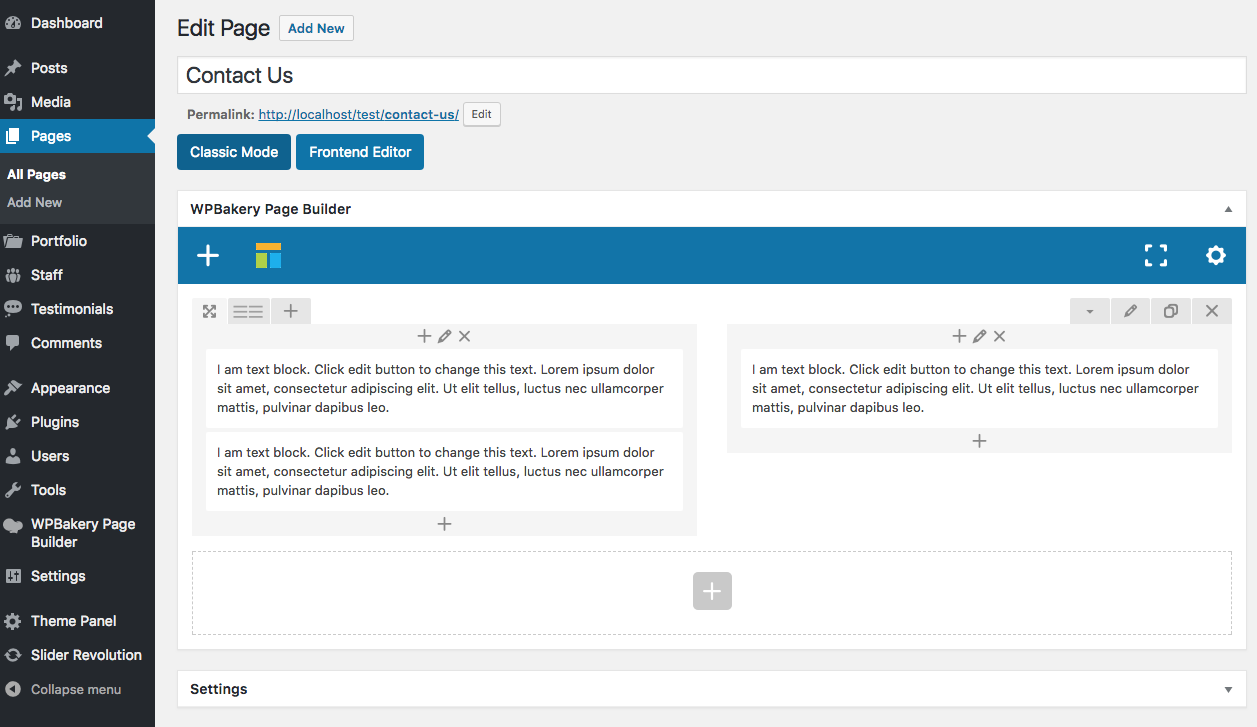Switch to Classic Mode
The width and height of the screenshot is (1257, 727).
(x=234, y=152)
